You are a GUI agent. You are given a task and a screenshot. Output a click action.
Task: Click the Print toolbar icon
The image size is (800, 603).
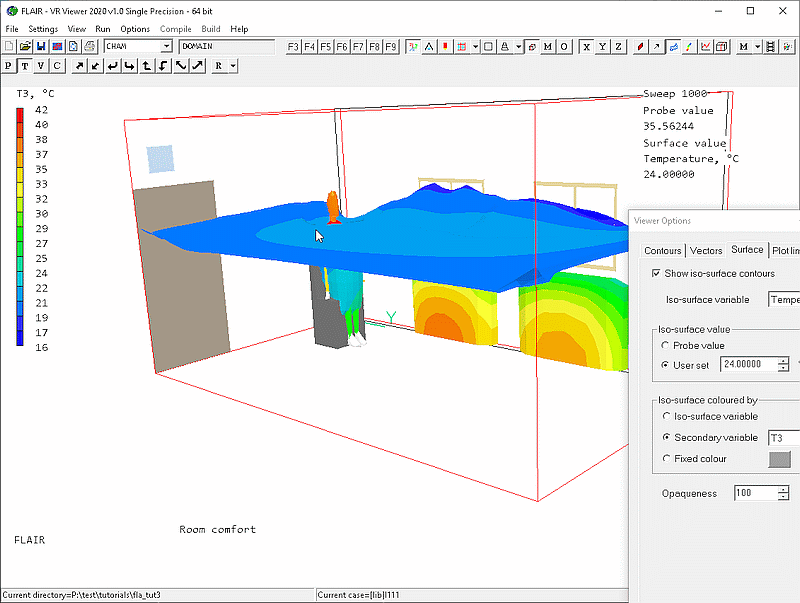tap(89, 46)
